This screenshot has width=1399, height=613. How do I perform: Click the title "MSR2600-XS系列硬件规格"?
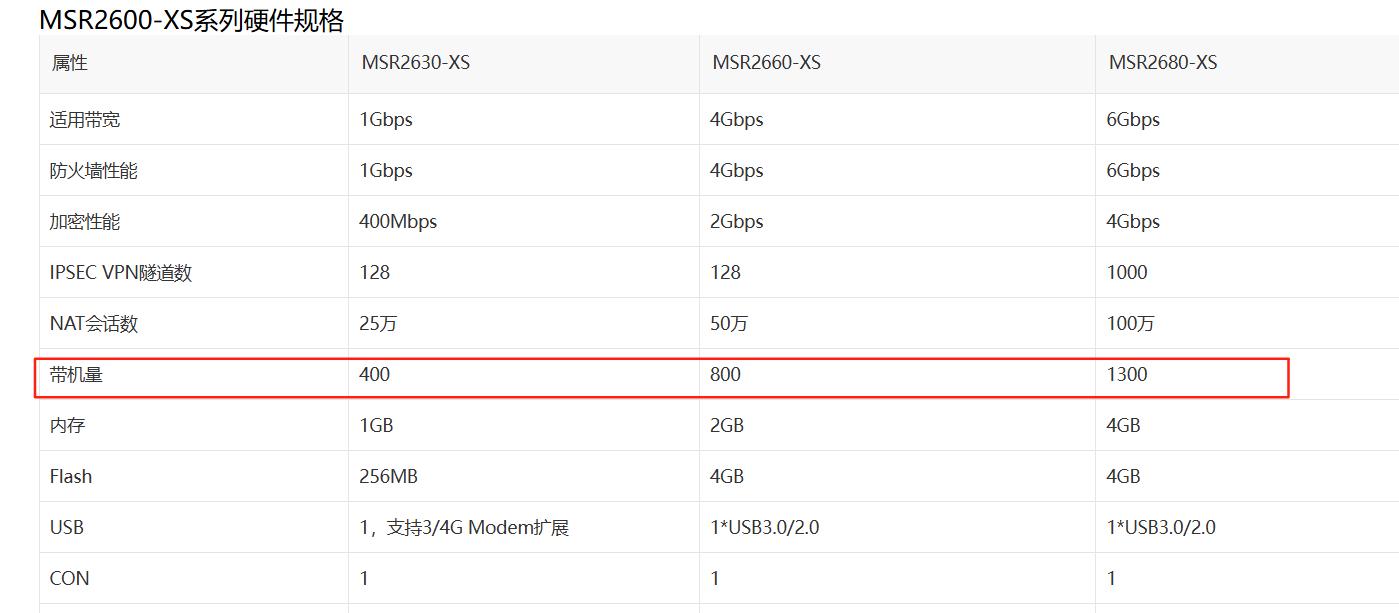[x=191, y=20]
